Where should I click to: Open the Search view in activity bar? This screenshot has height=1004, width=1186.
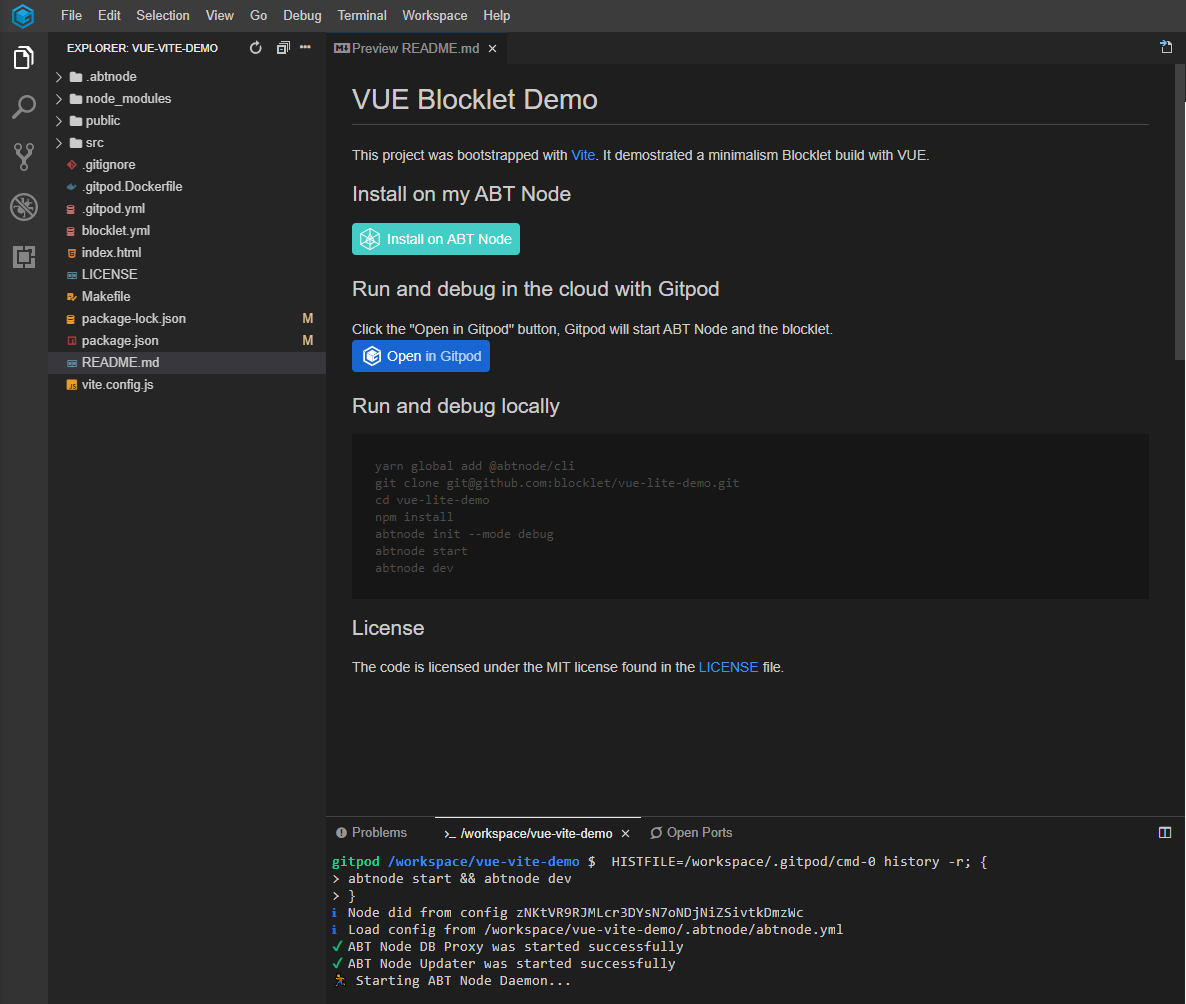pos(24,107)
